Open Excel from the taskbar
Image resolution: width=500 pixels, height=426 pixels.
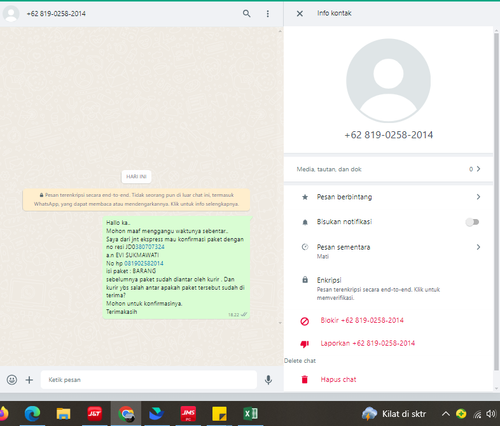coord(251,414)
